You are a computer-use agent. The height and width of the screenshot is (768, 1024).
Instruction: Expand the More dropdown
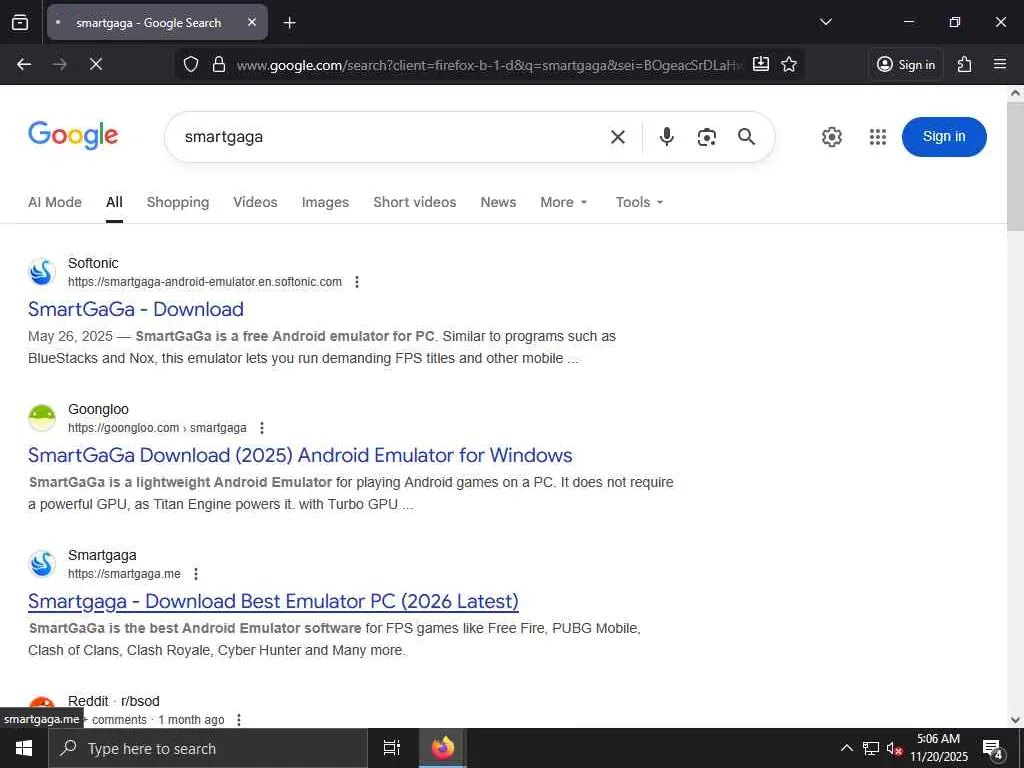click(x=564, y=202)
